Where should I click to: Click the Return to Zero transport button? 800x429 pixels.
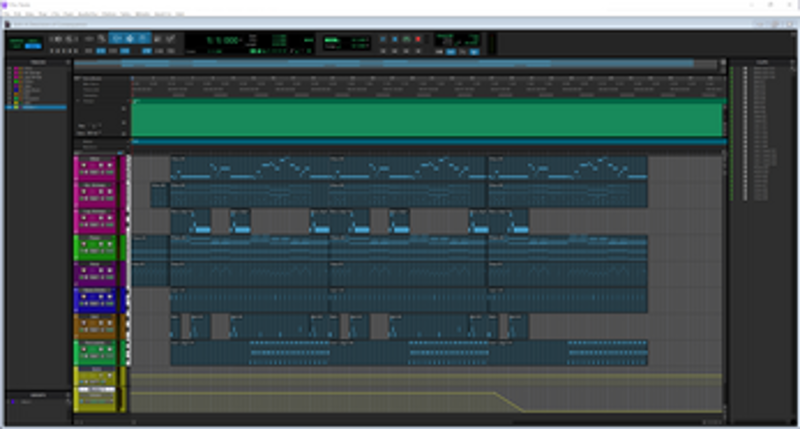tap(383, 51)
